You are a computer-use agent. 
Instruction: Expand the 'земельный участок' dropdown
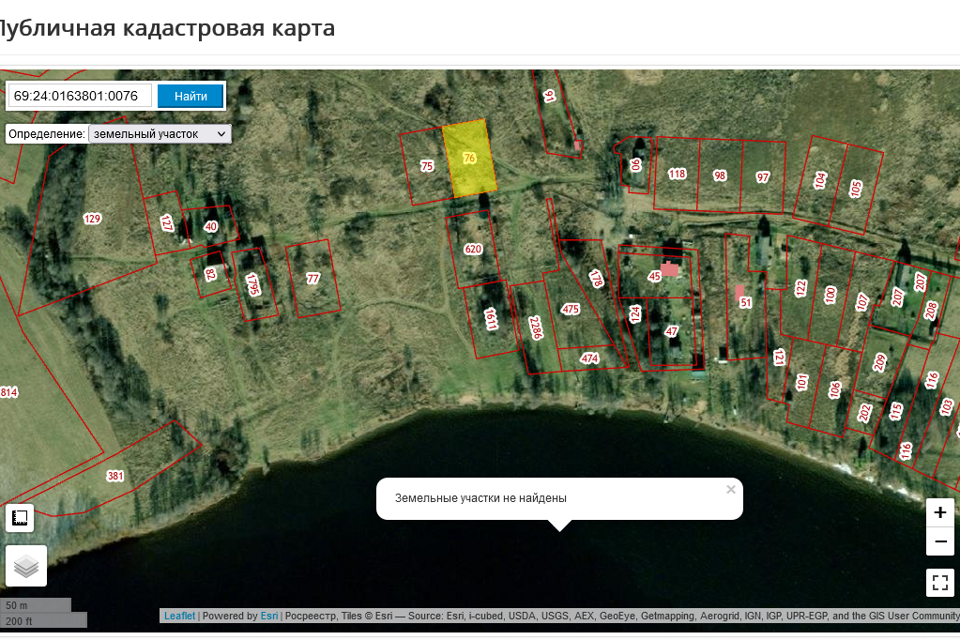click(x=159, y=133)
